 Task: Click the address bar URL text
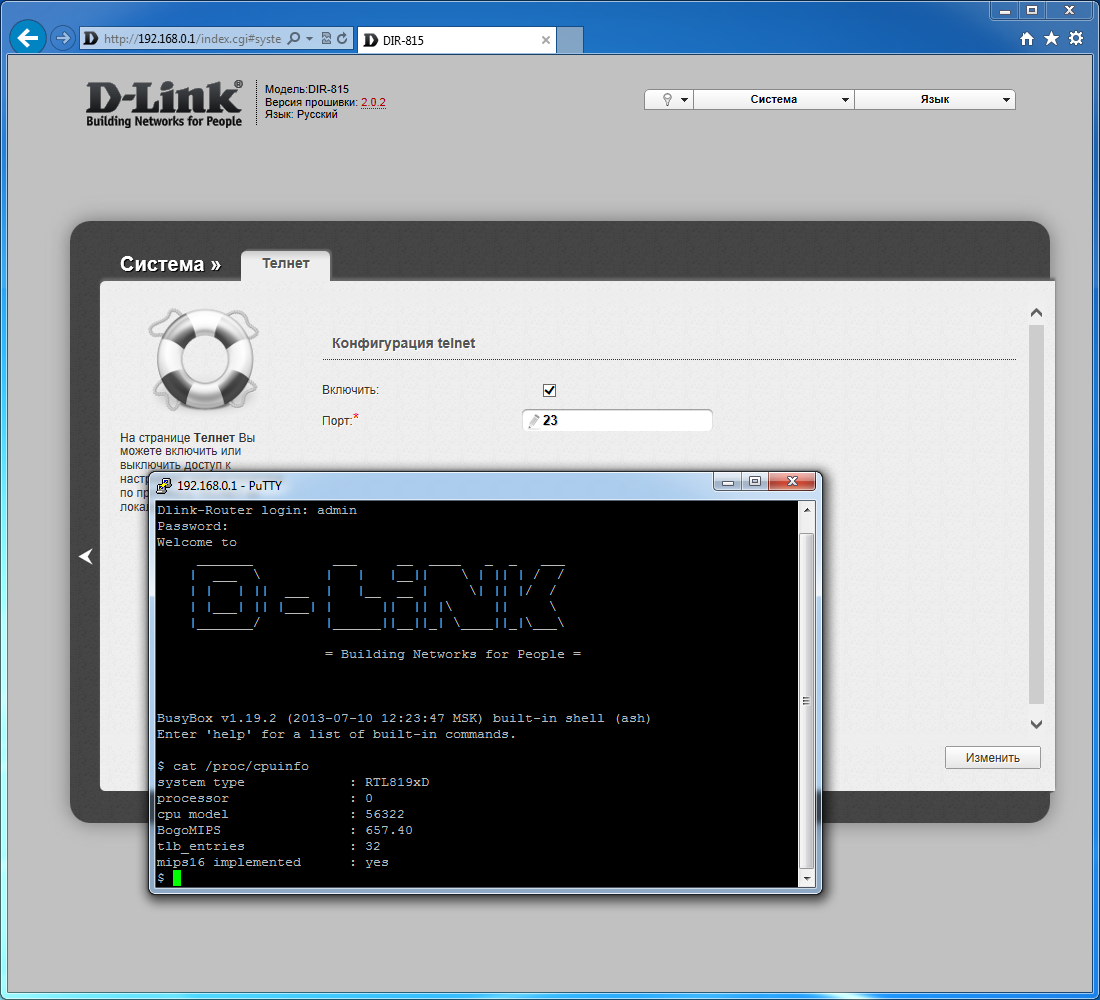(x=192, y=39)
